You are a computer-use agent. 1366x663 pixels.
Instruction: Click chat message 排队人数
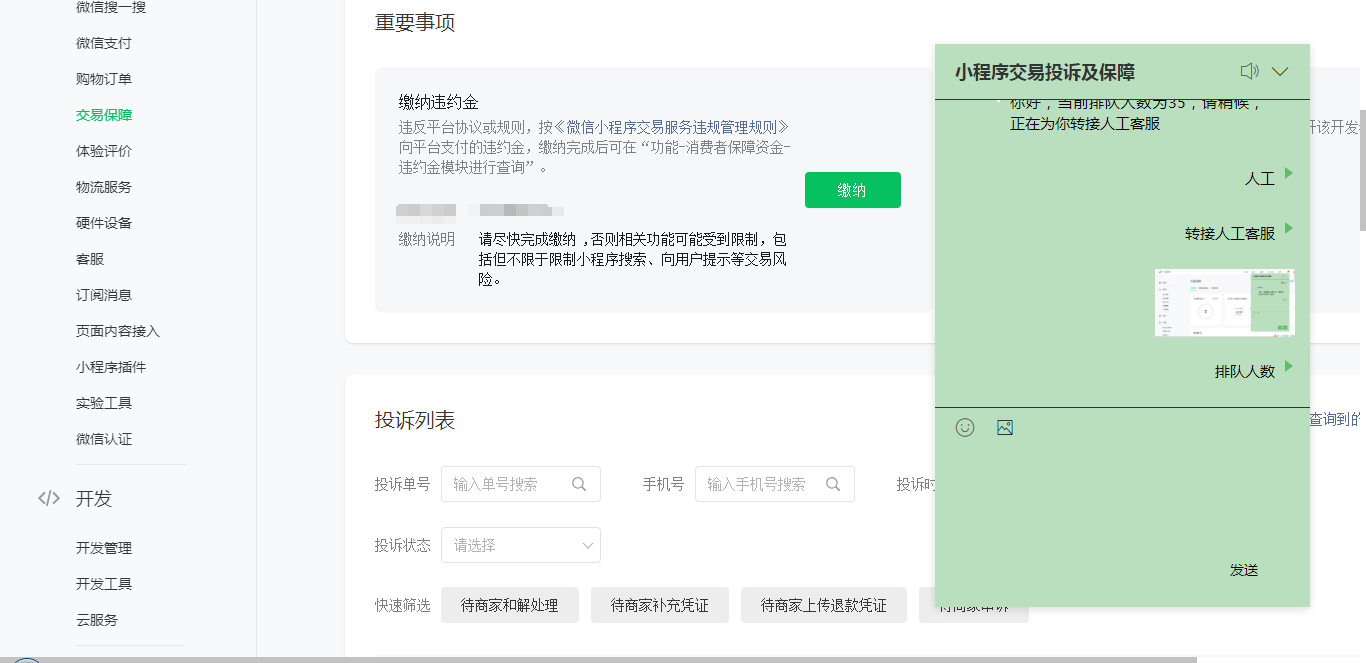pyautogui.click(x=1245, y=371)
